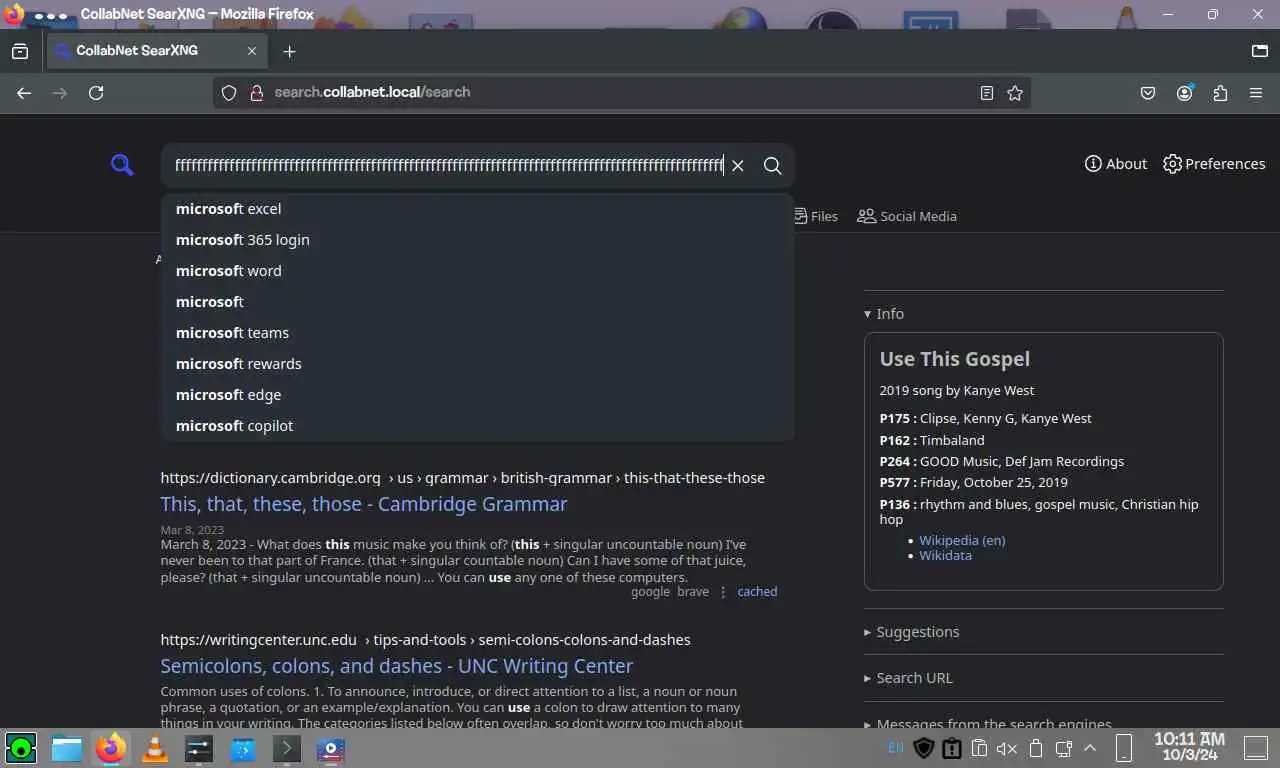This screenshot has height=768, width=1280.
Task: Choose the plain 'microsoft' suggestion
Action: (478, 302)
